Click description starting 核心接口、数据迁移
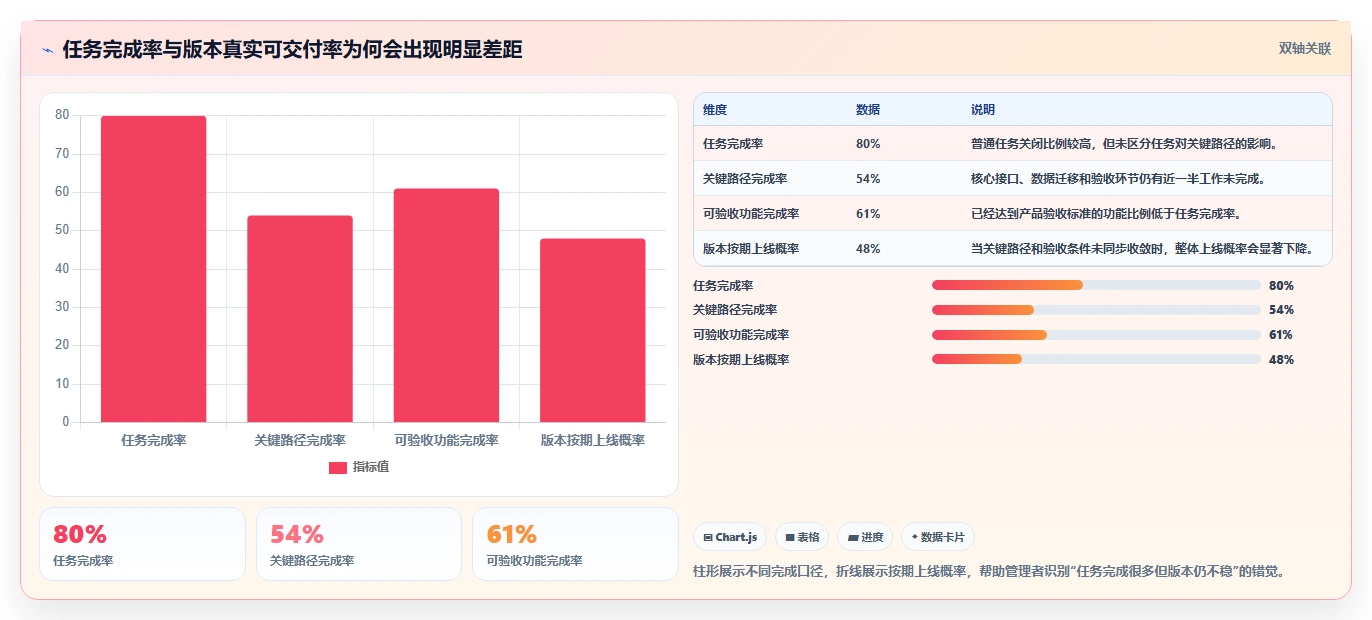 click(x=1119, y=179)
